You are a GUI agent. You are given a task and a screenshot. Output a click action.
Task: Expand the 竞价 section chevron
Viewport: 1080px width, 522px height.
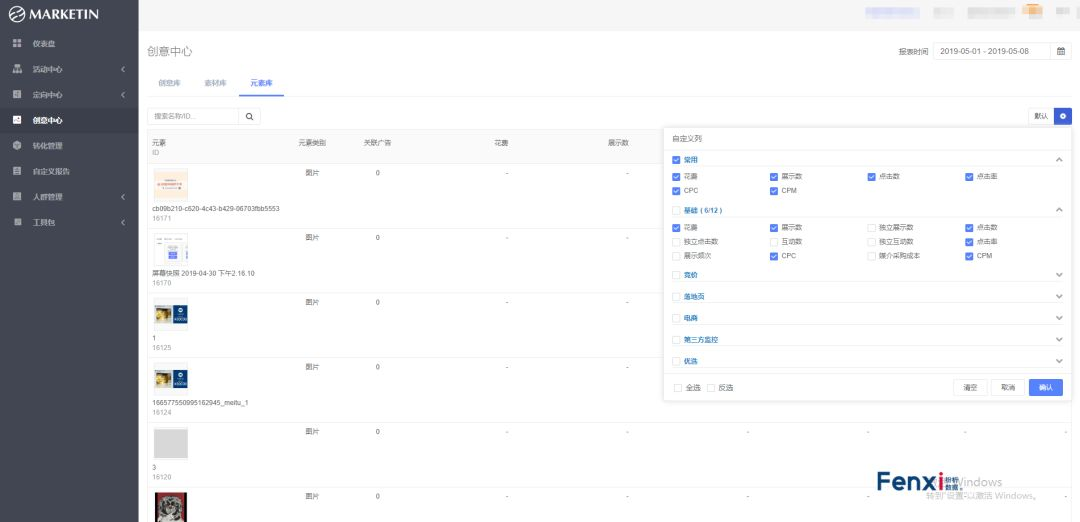[1059, 275]
